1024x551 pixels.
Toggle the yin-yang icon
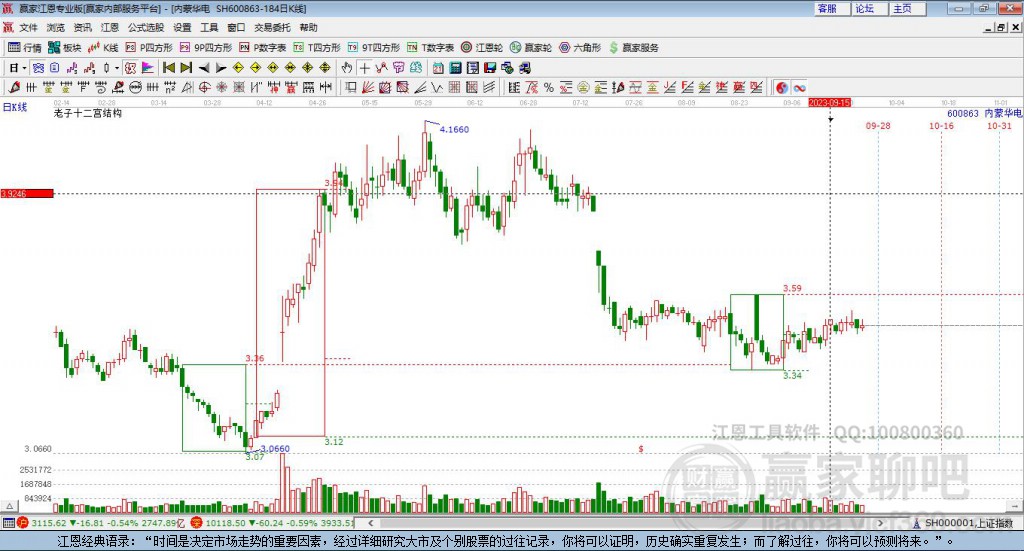[x=782, y=87]
